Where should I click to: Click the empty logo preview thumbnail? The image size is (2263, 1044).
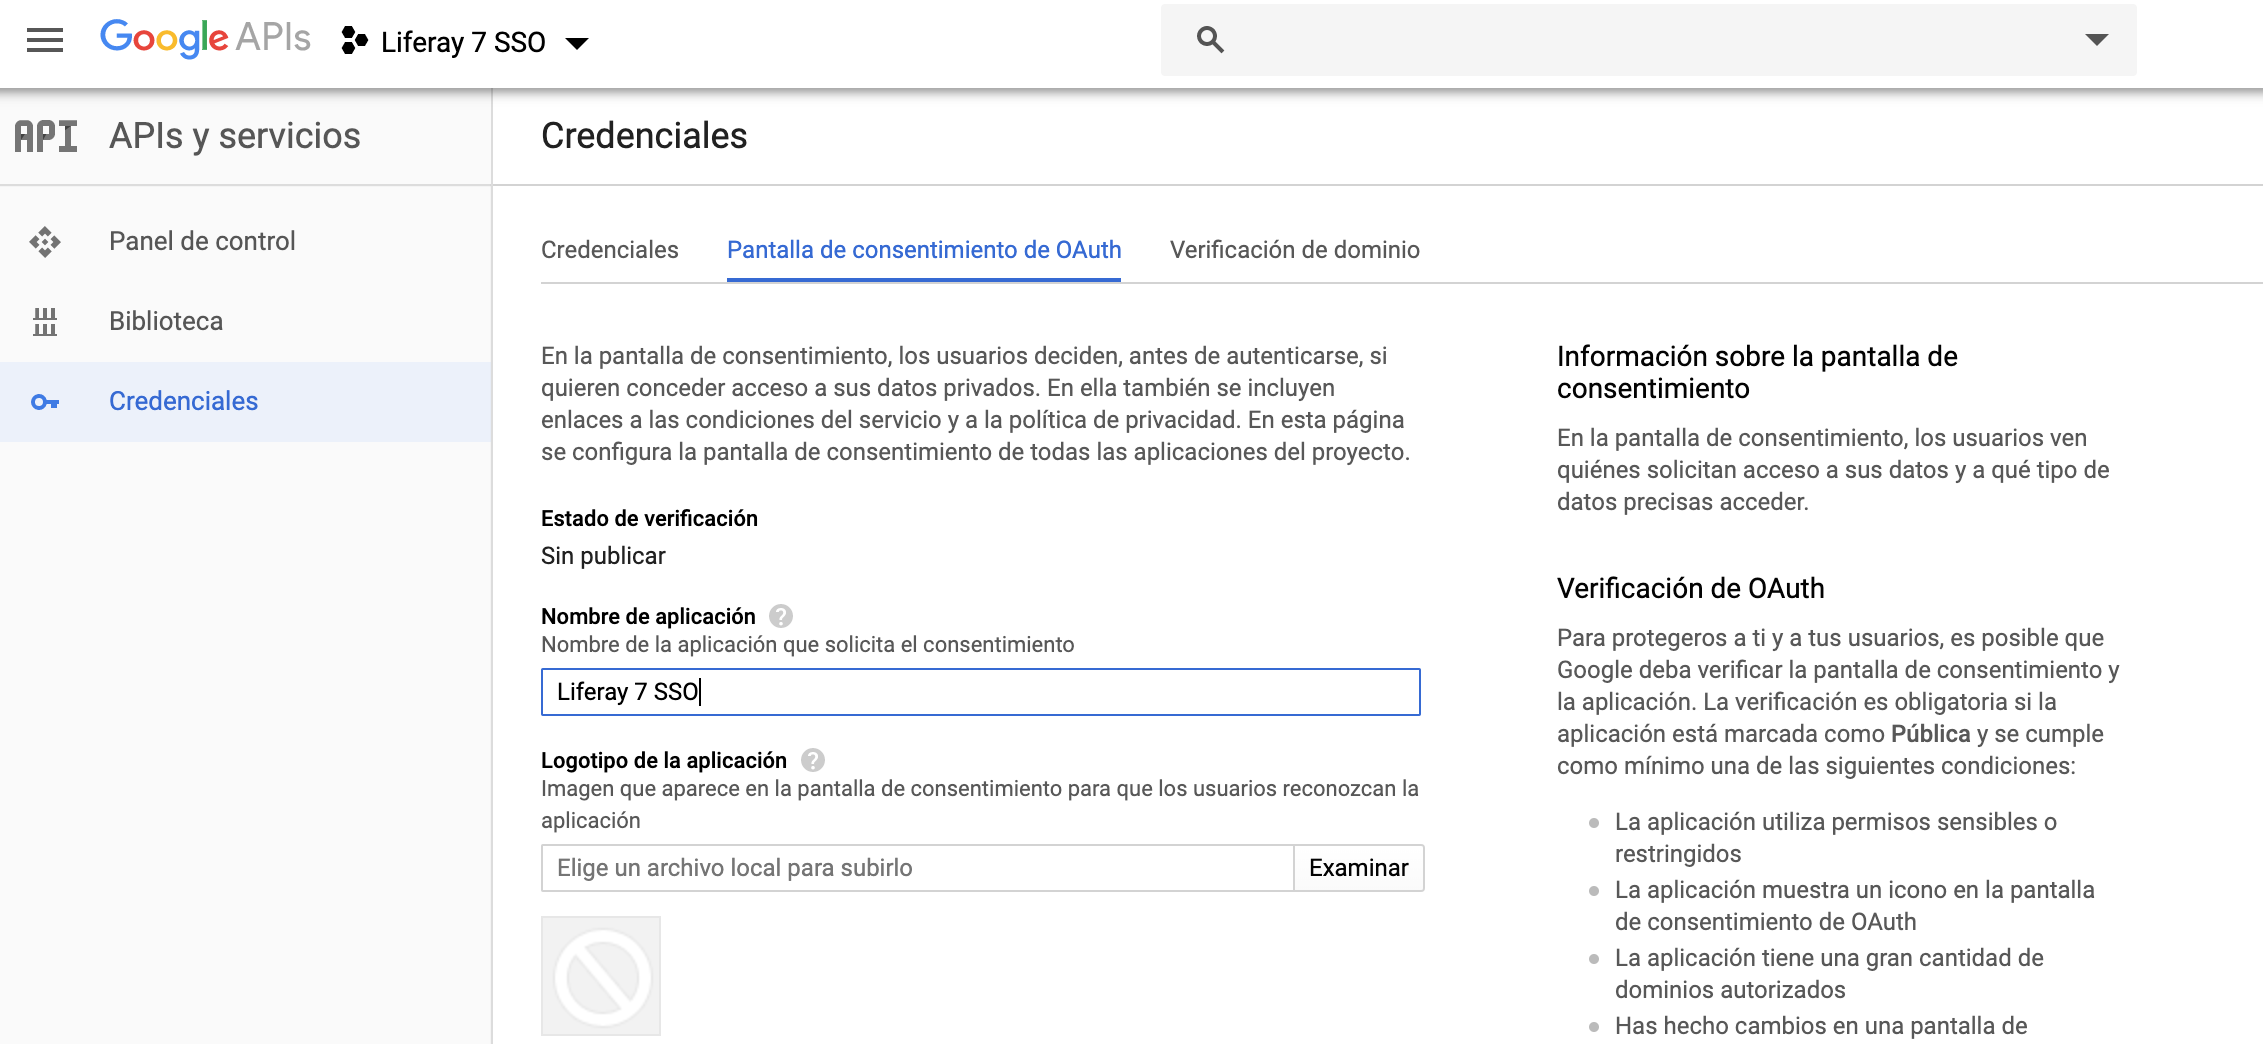(601, 976)
